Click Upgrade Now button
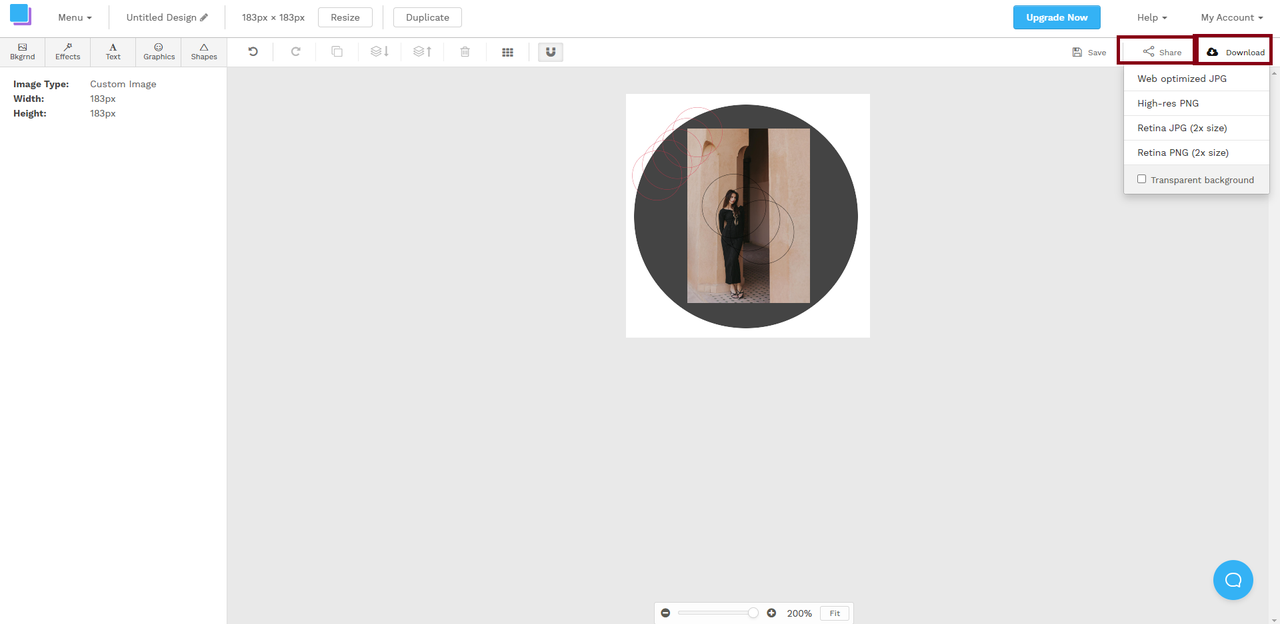Screen dimensions: 1280x624 1056,18
